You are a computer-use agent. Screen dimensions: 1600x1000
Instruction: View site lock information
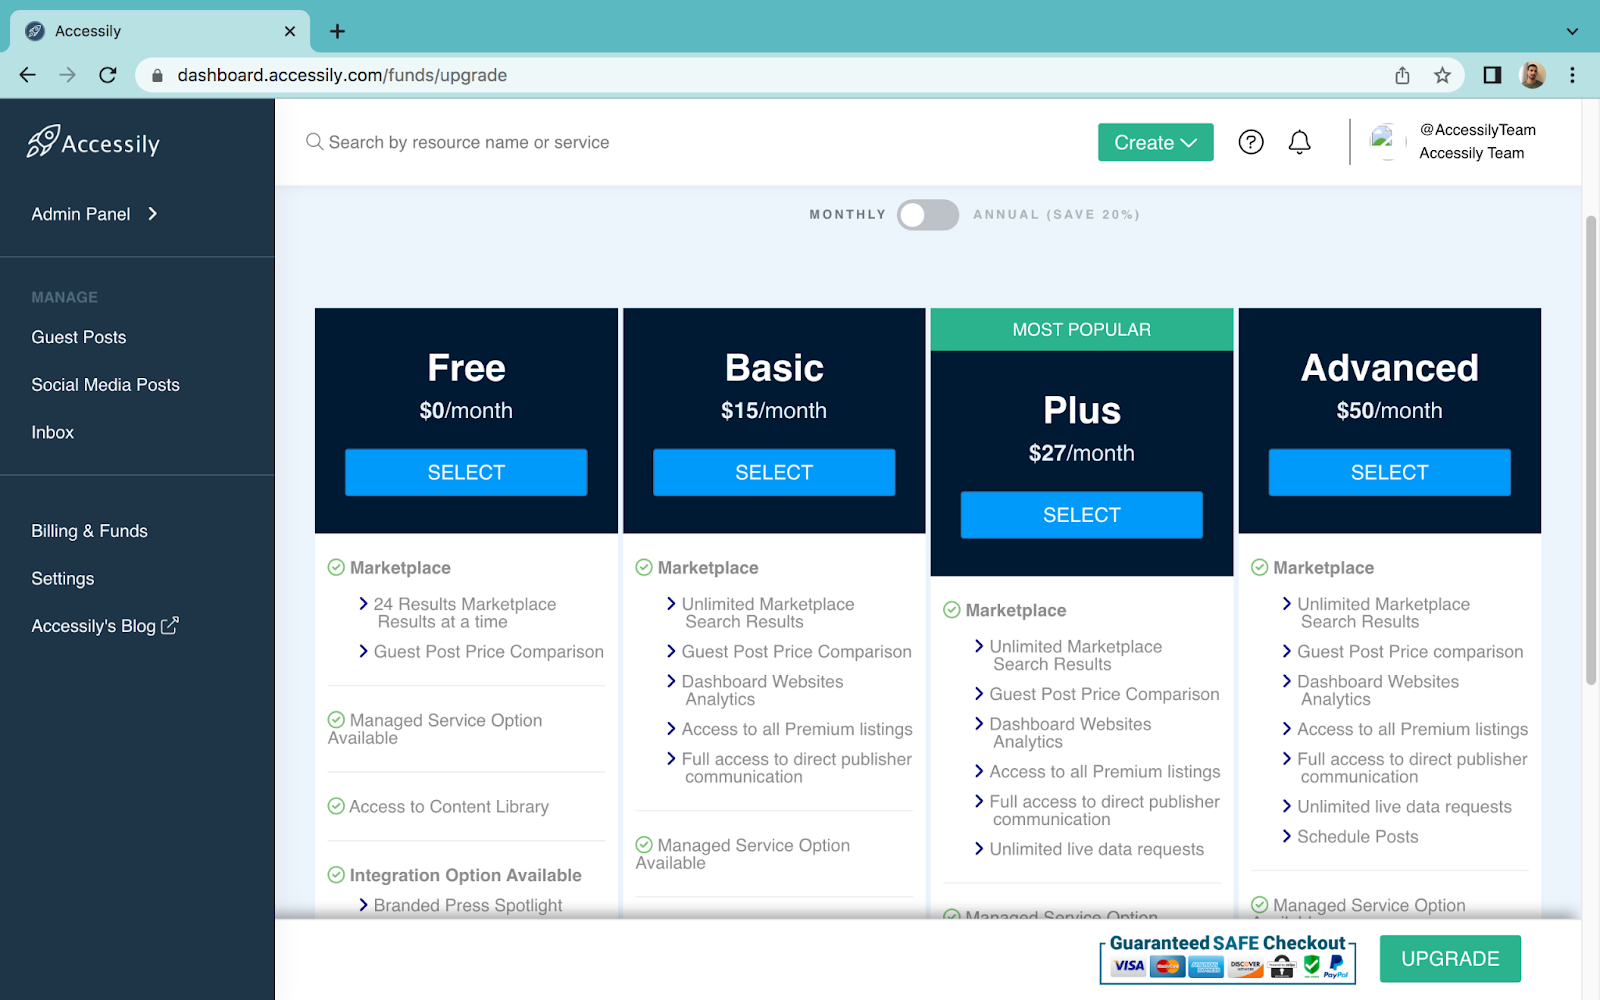point(157,75)
